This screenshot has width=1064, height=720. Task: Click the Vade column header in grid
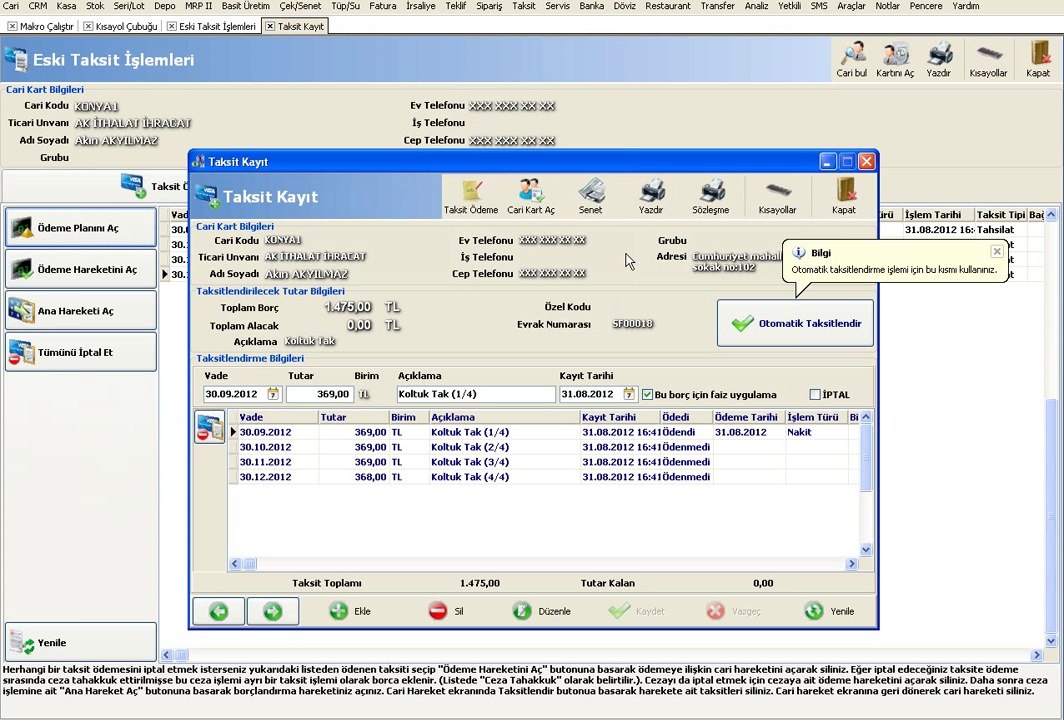[278, 417]
